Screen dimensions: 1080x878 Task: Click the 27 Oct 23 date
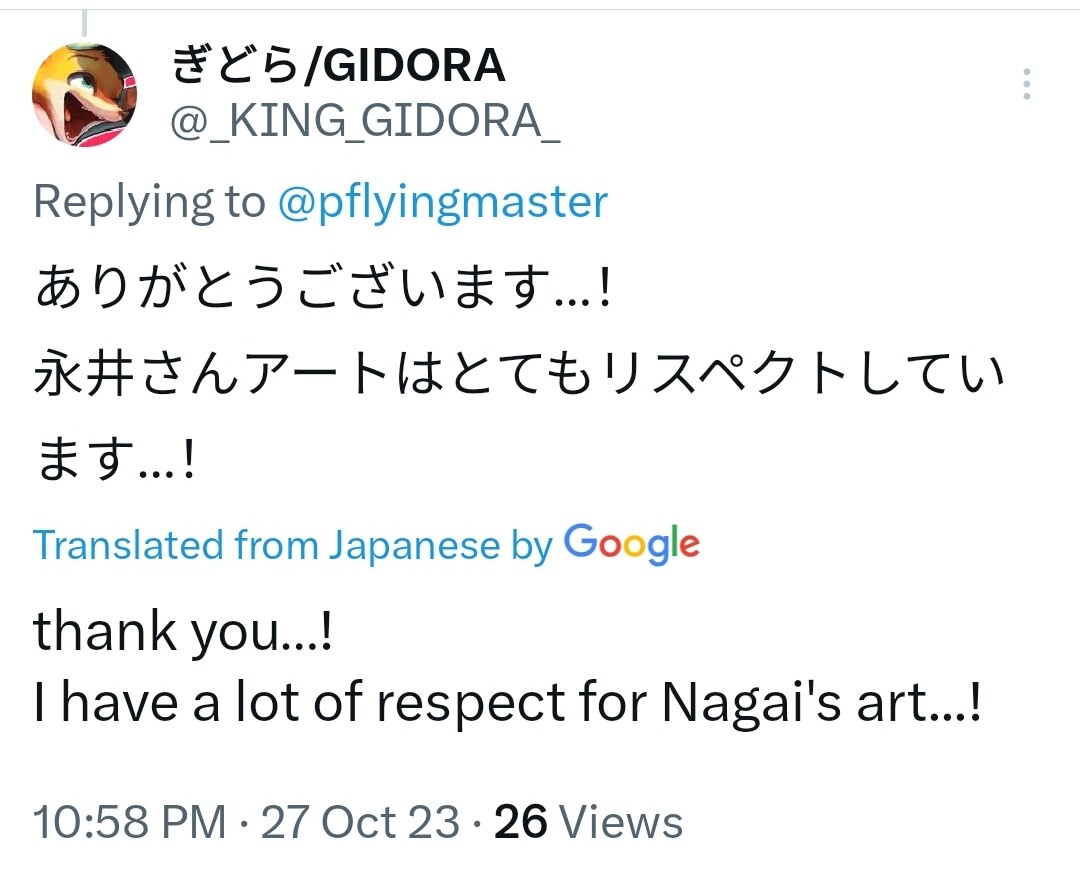coord(360,823)
